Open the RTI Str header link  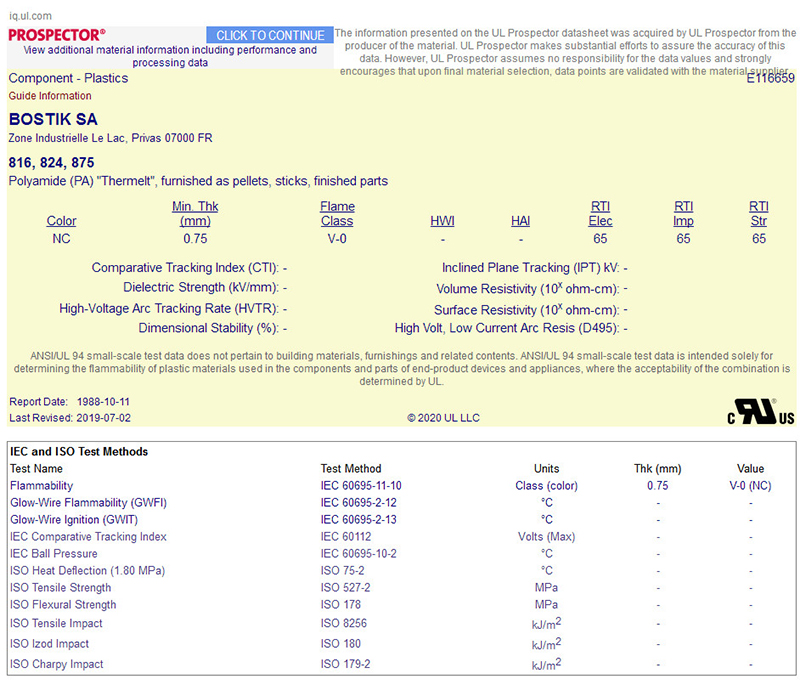pyautogui.click(x=759, y=214)
